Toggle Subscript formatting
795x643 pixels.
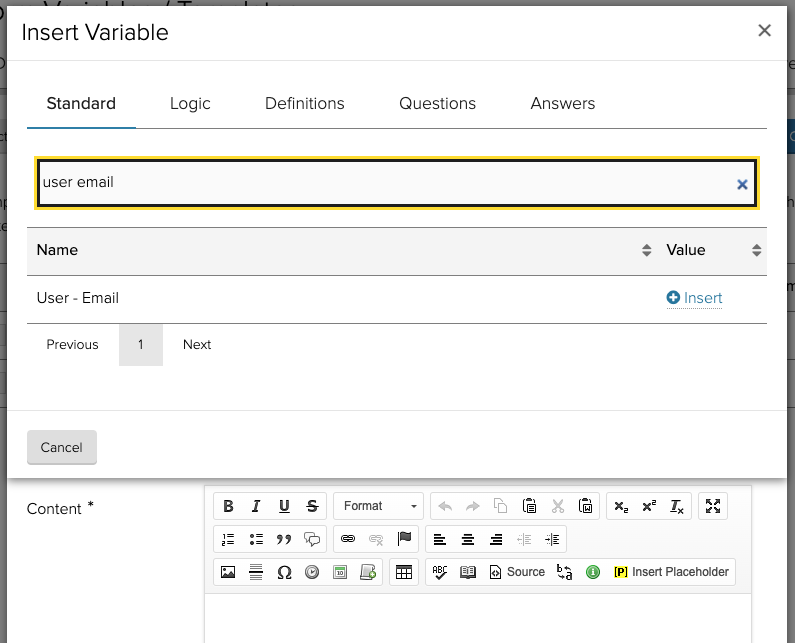click(x=621, y=506)
